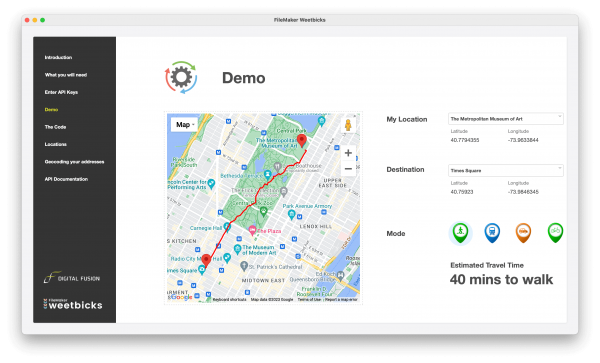Zoom out the map with minus

[x=348, y=169]
